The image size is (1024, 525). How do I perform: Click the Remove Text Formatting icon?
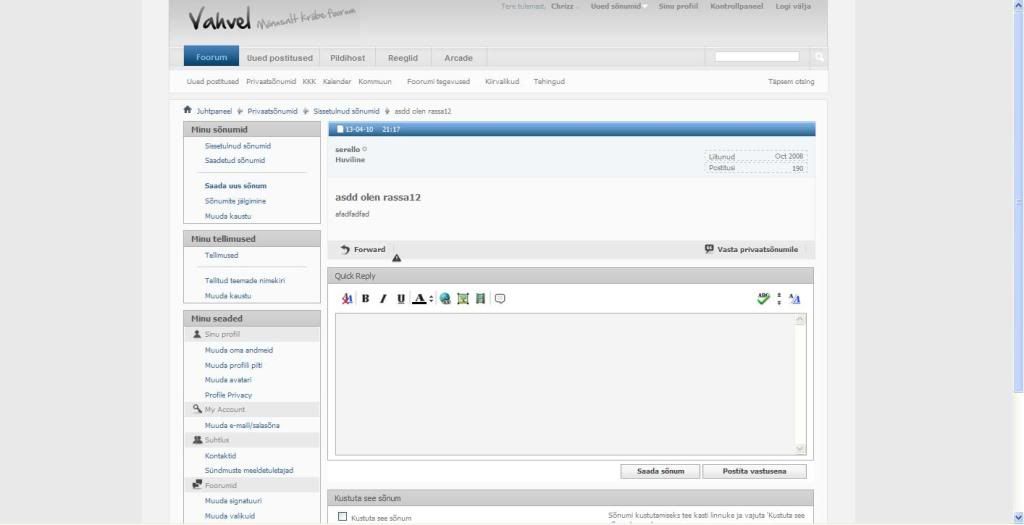[x=347, y=299]
